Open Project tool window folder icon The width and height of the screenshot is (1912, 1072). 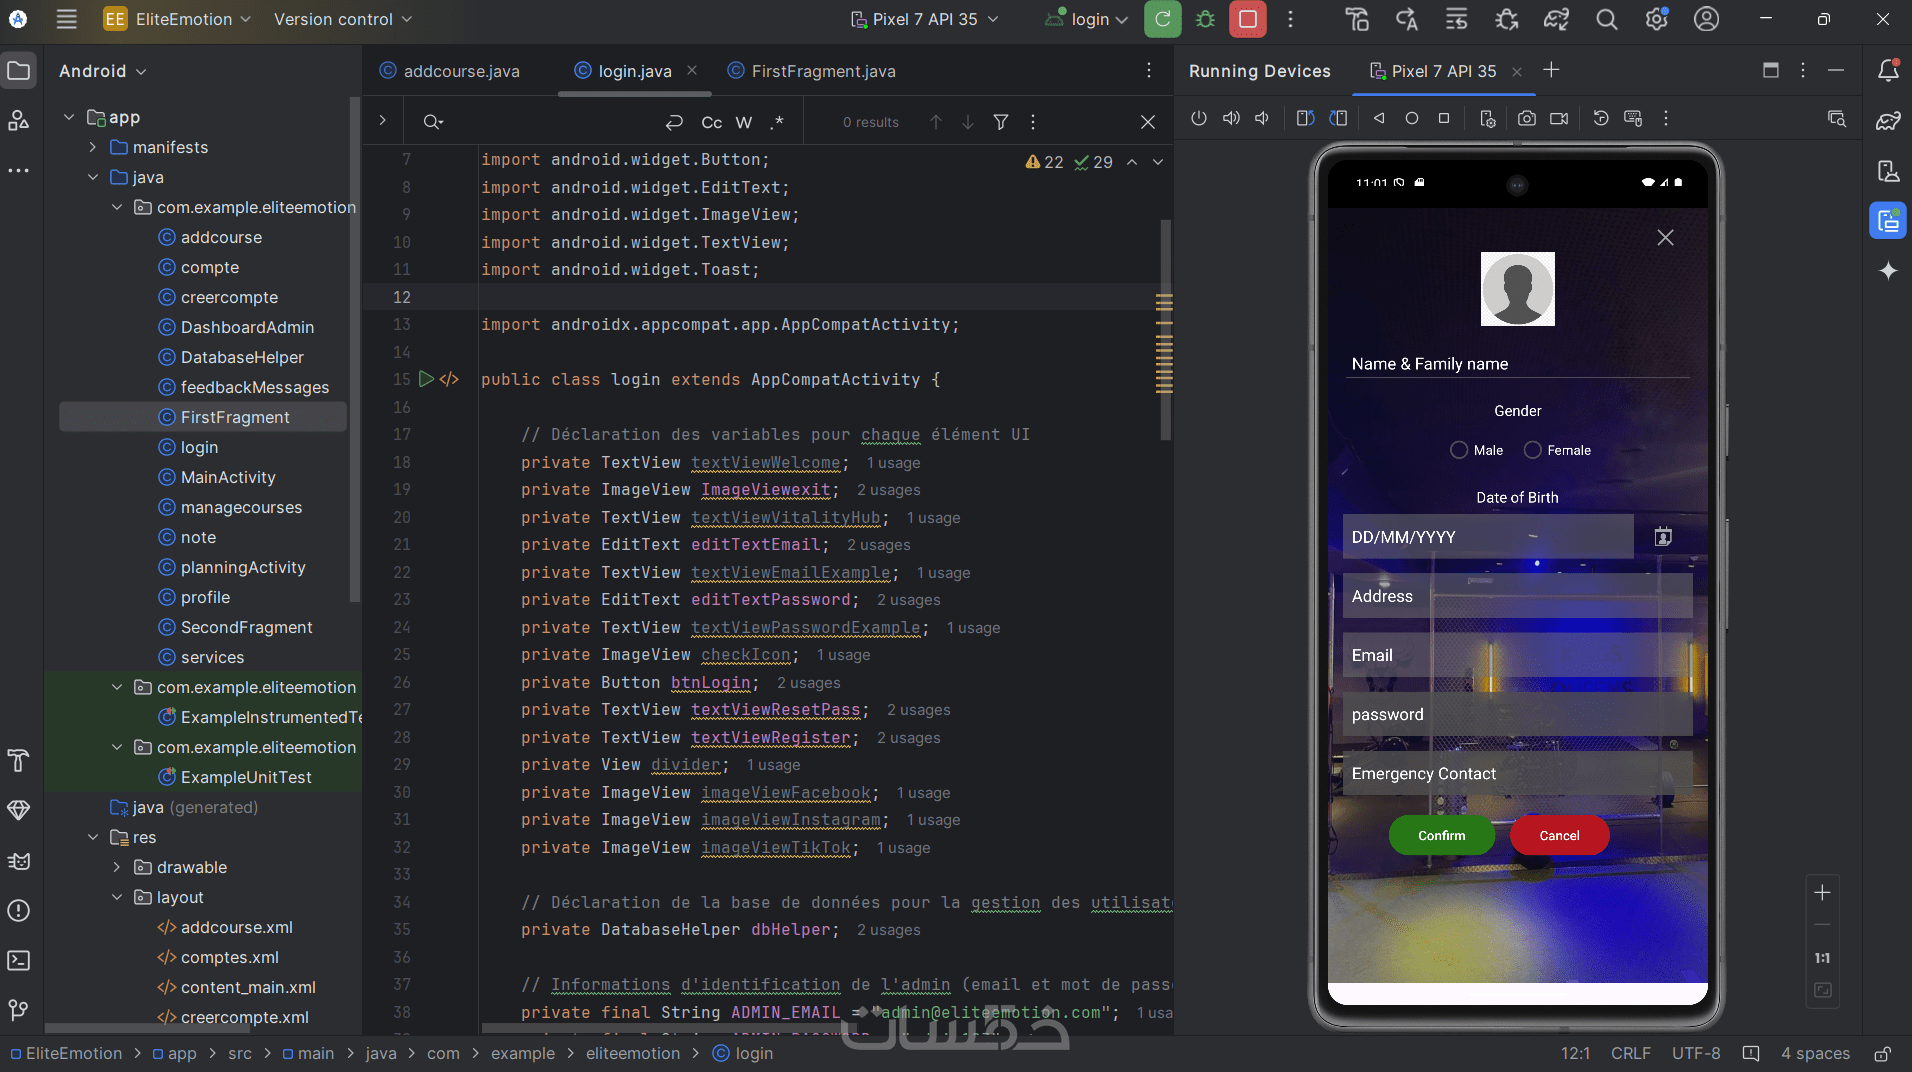coord(19,71)
